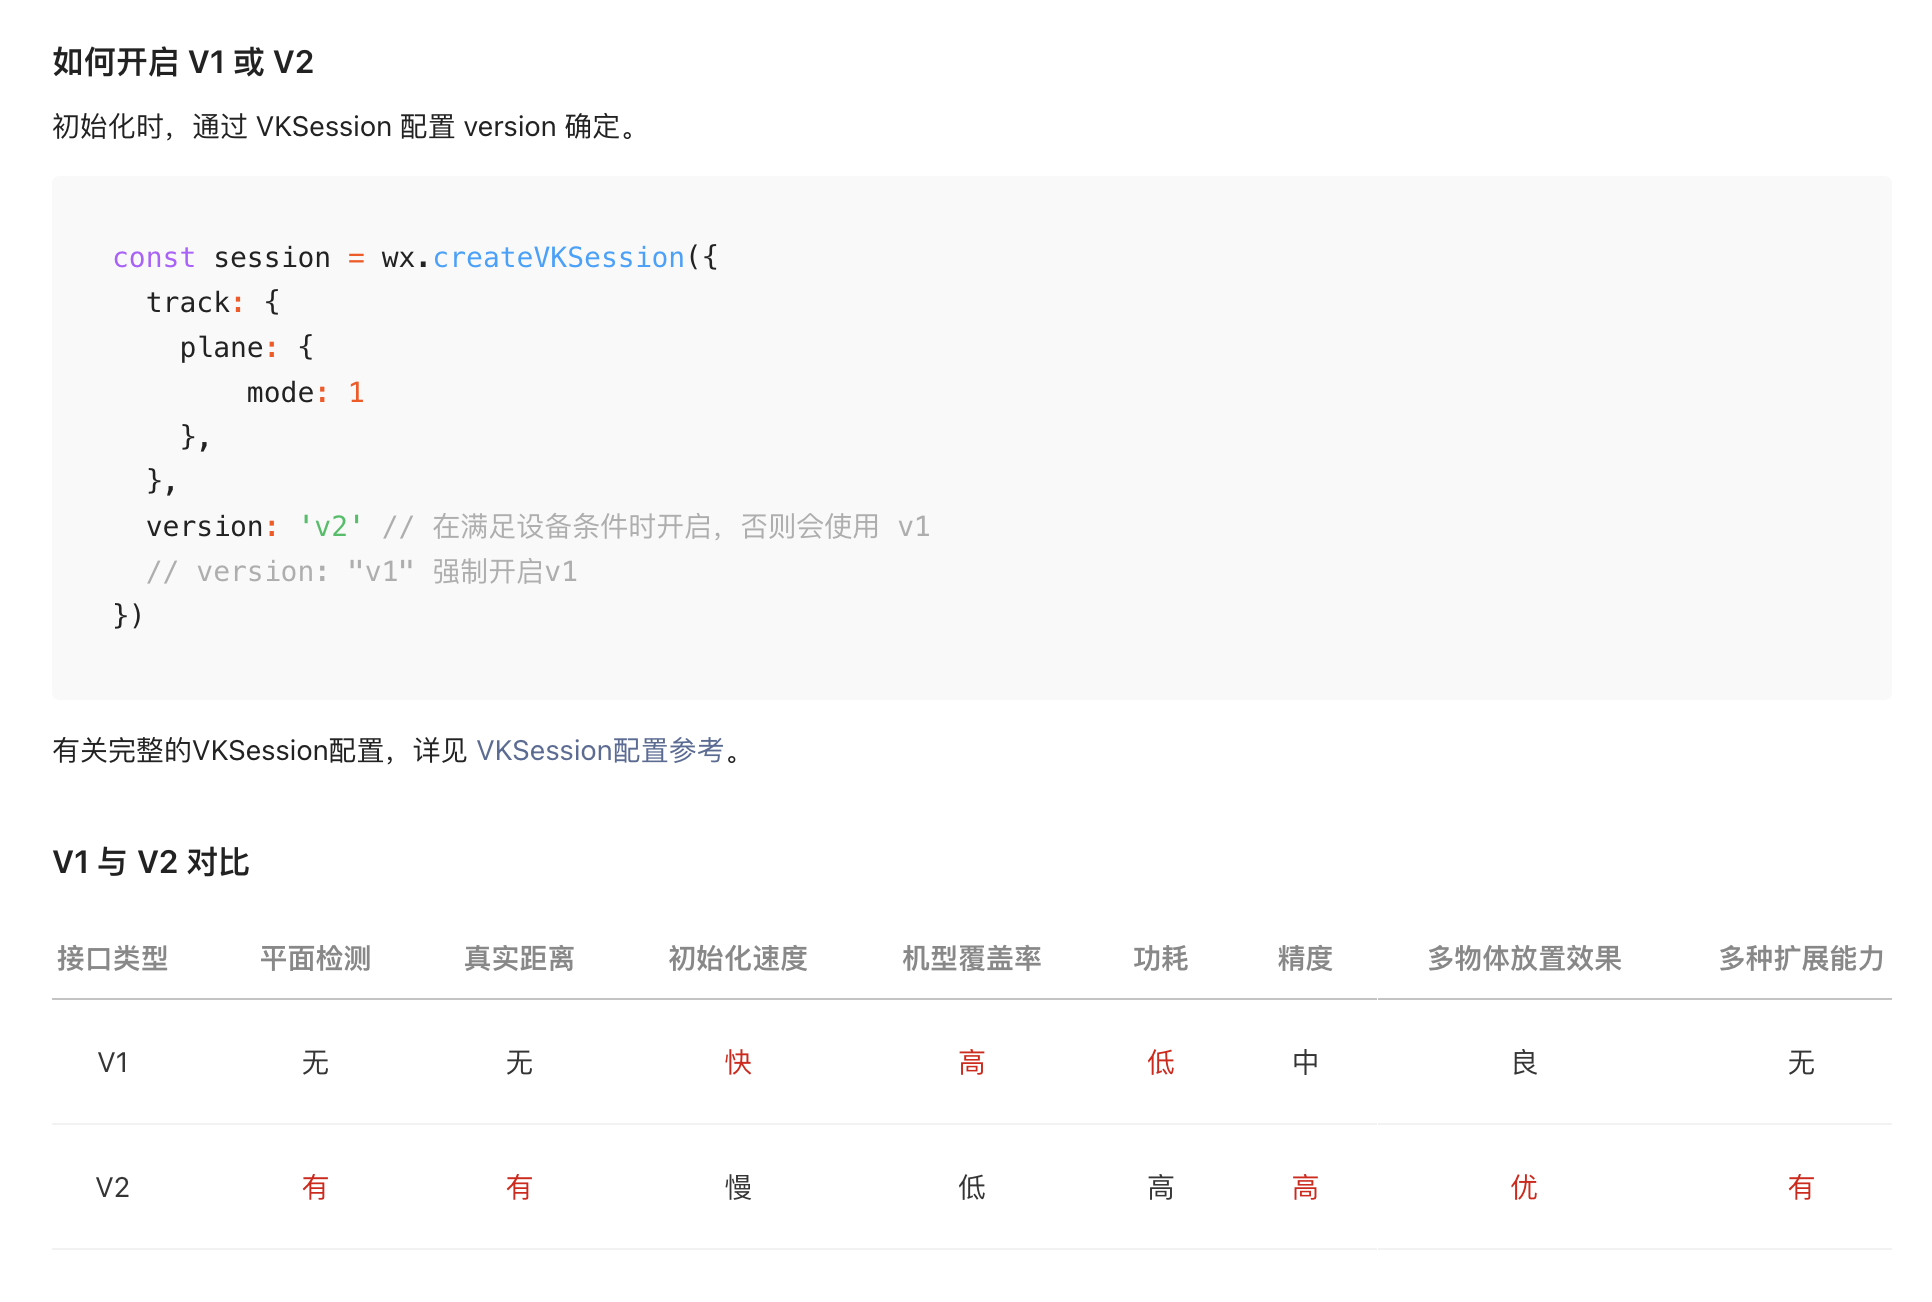The height and width of the screenshot is (1302, 1932).
Task: Click the red 快 cell in V1 row
Action: (x=737, y=1062)
